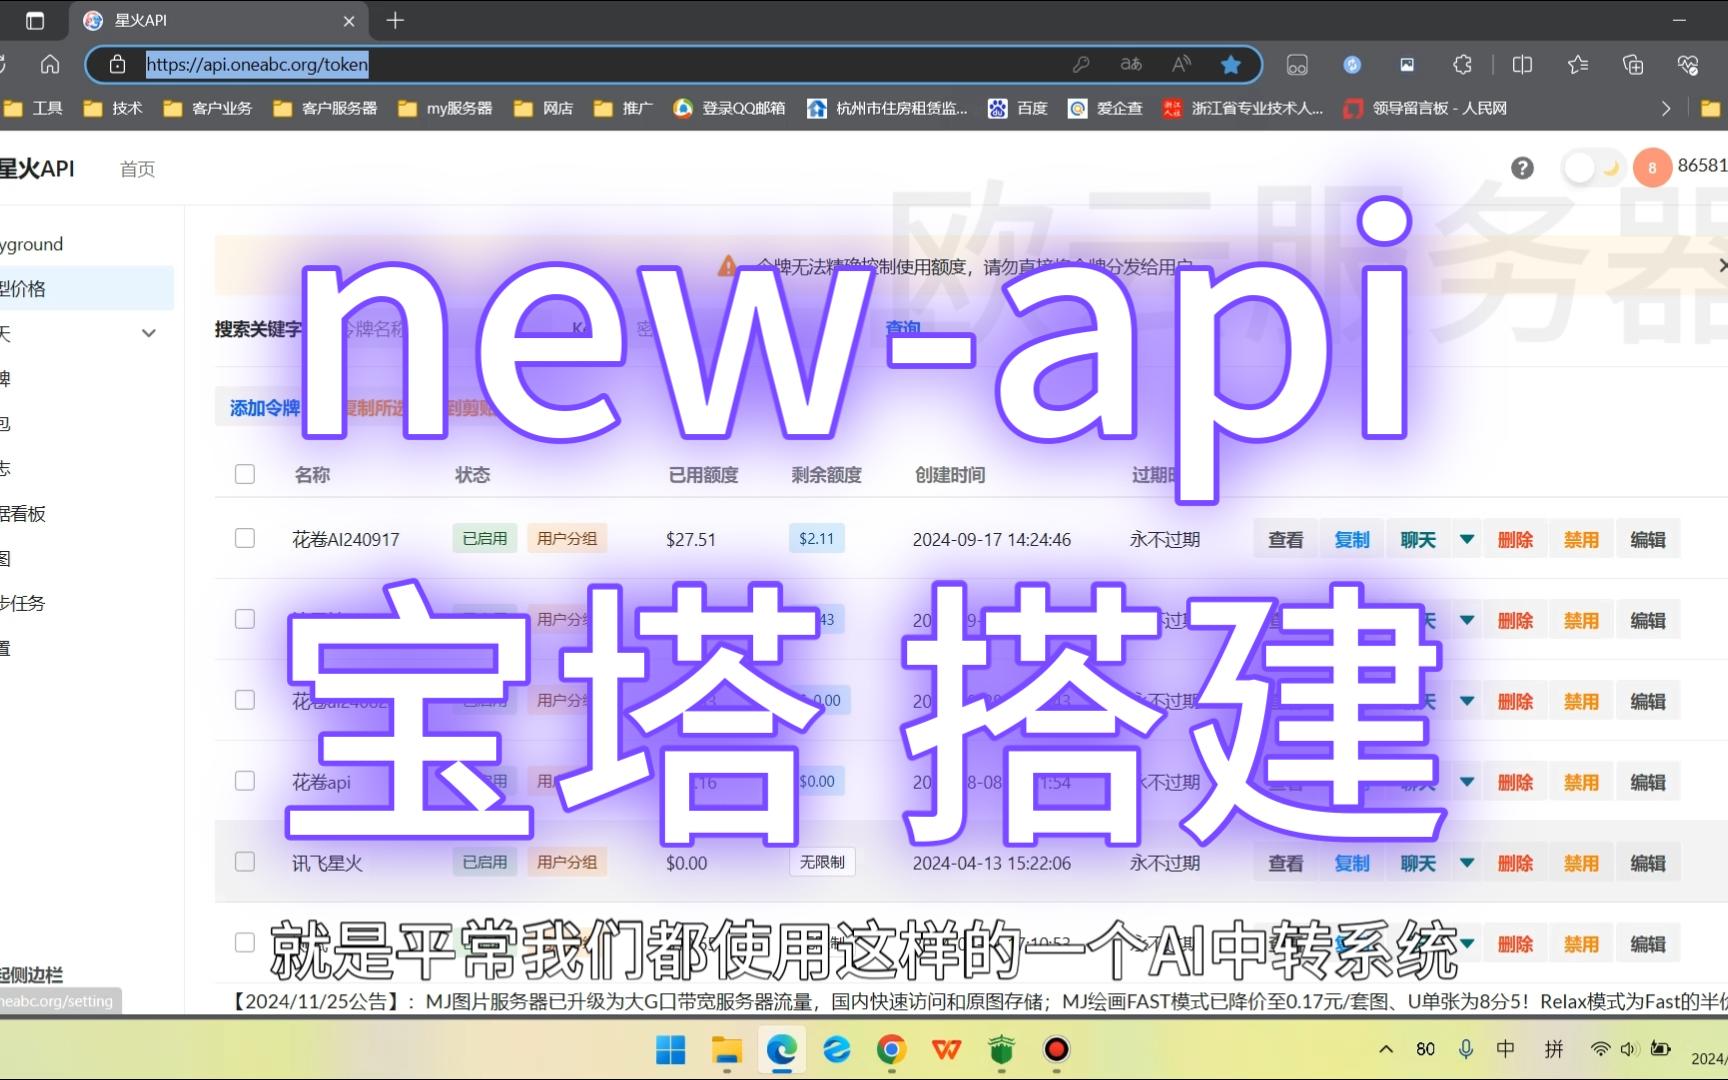Tick the select-all checkbox in table header

pos(245,474)
